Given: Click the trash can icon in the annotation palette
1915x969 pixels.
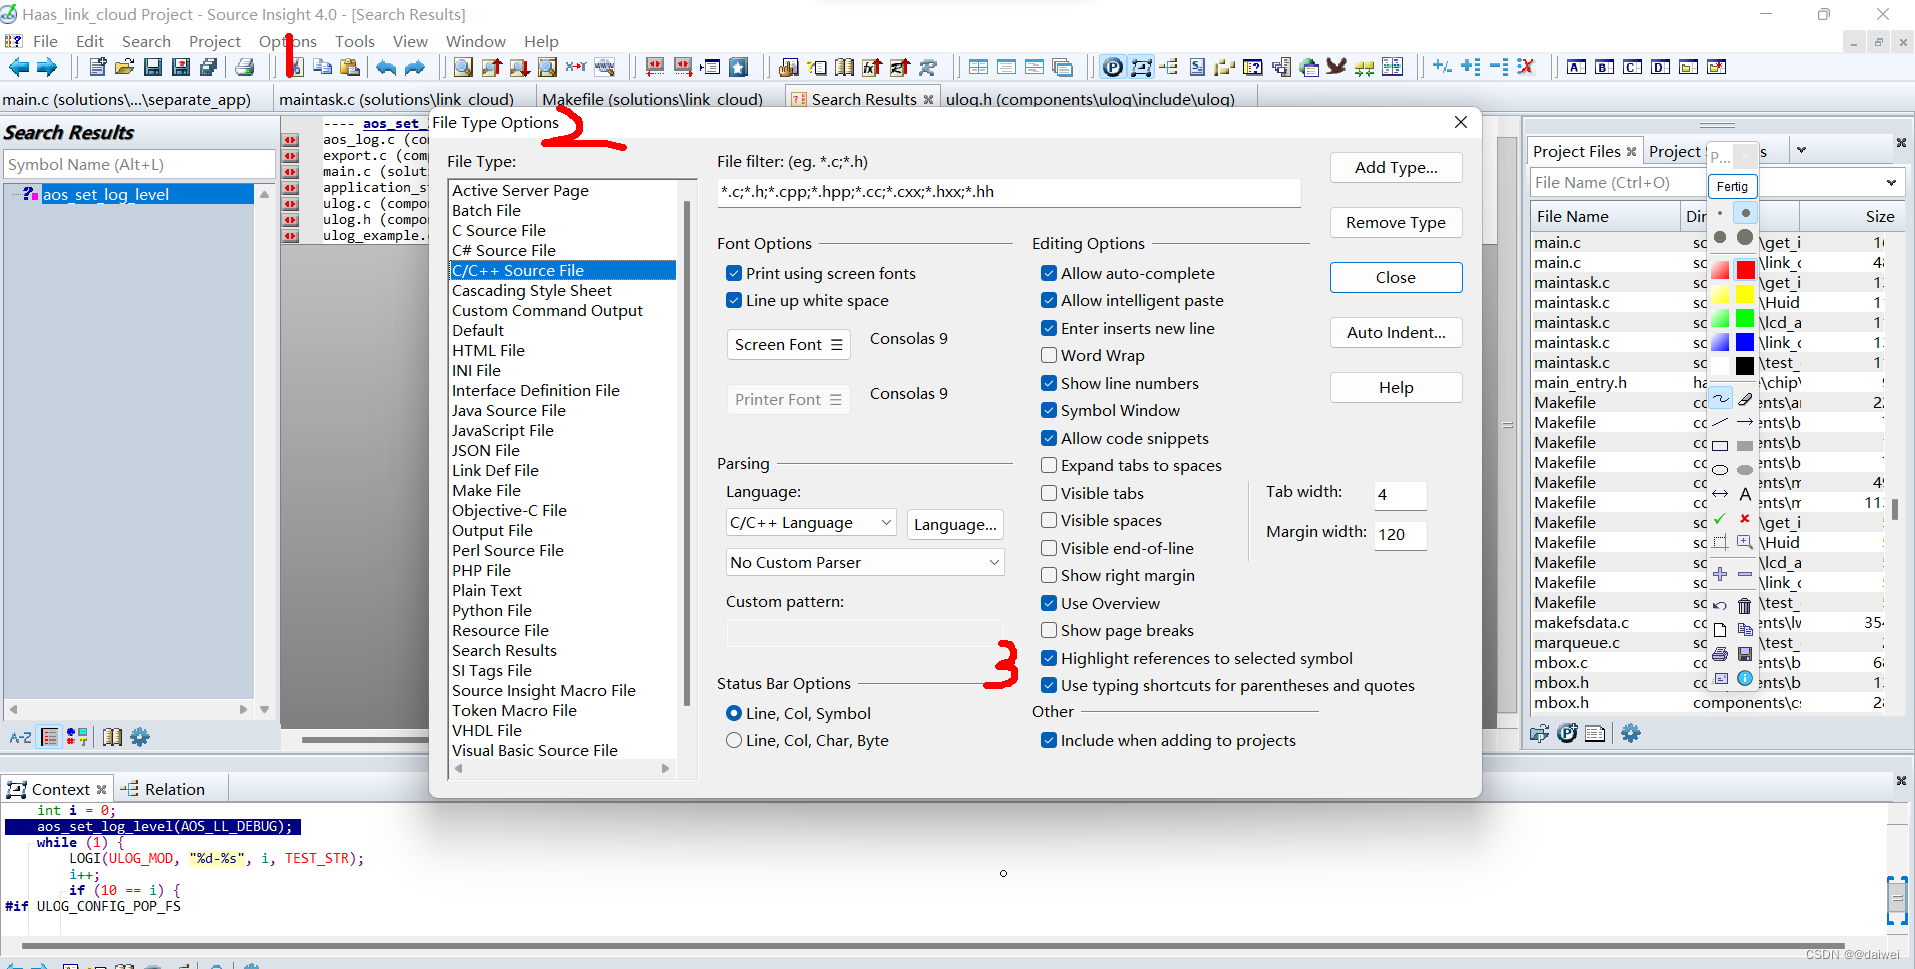Looking at the screenshot, I should pyautogui.click(x=1745, y=605).
